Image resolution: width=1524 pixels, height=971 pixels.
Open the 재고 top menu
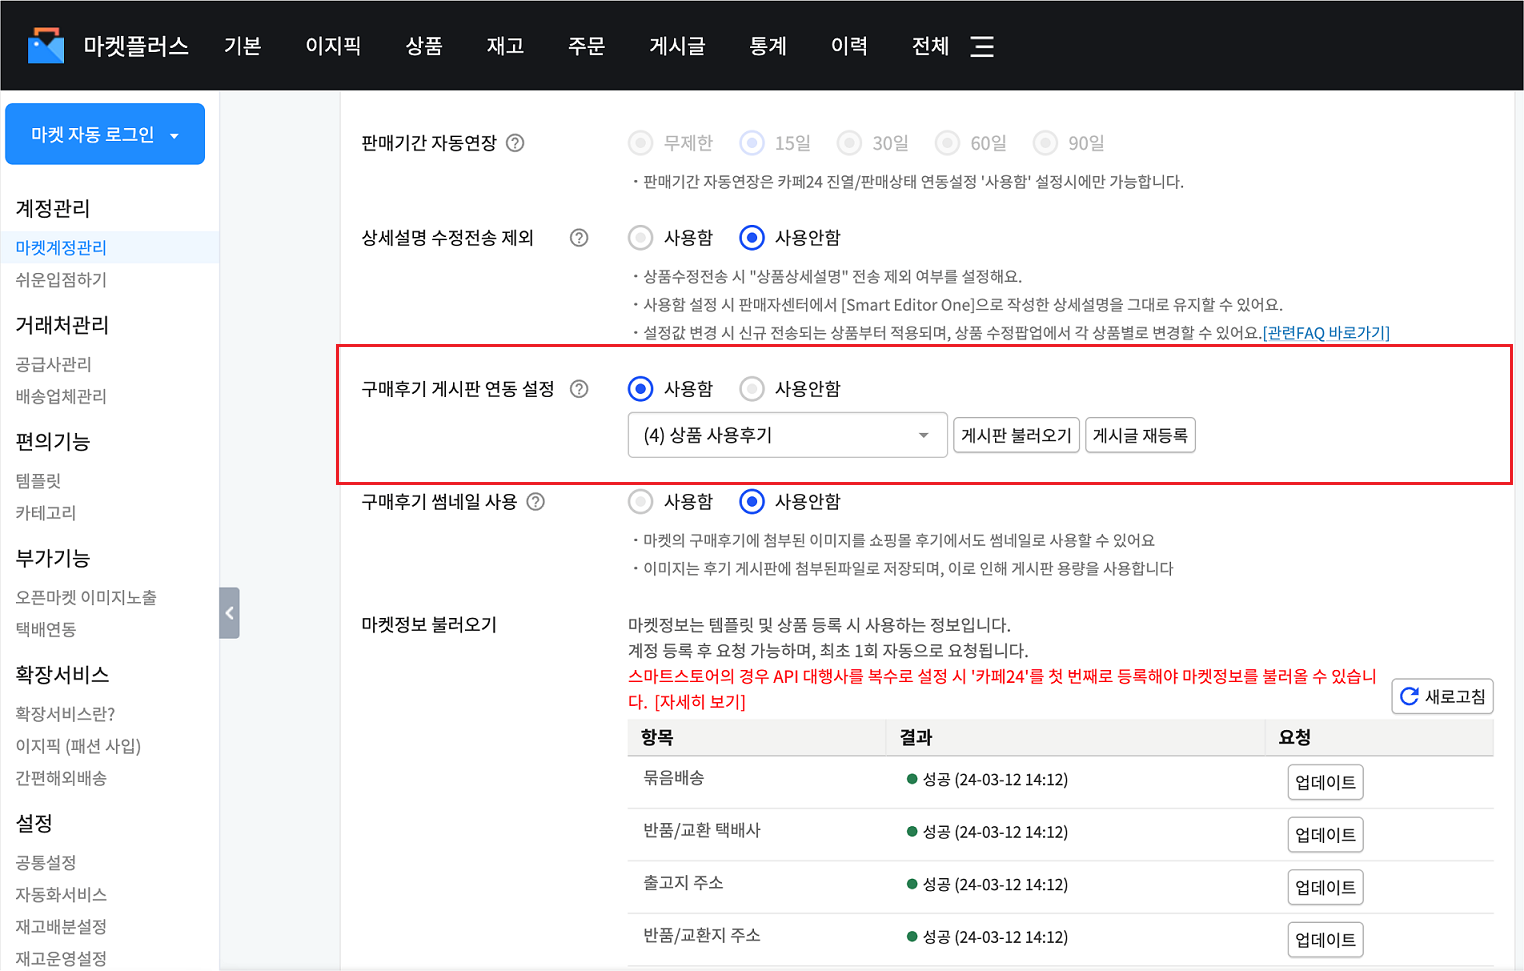505,46
